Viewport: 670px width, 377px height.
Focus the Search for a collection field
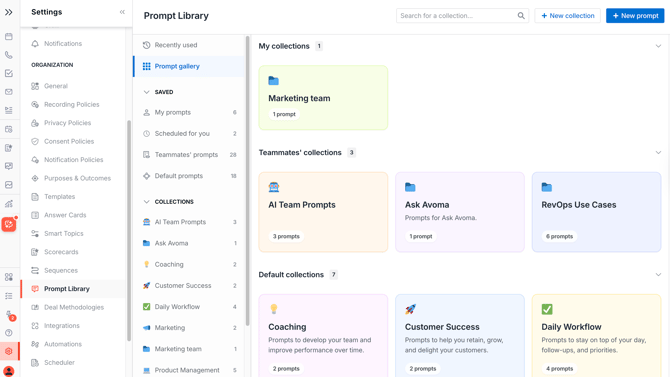(x=462, y=16)
